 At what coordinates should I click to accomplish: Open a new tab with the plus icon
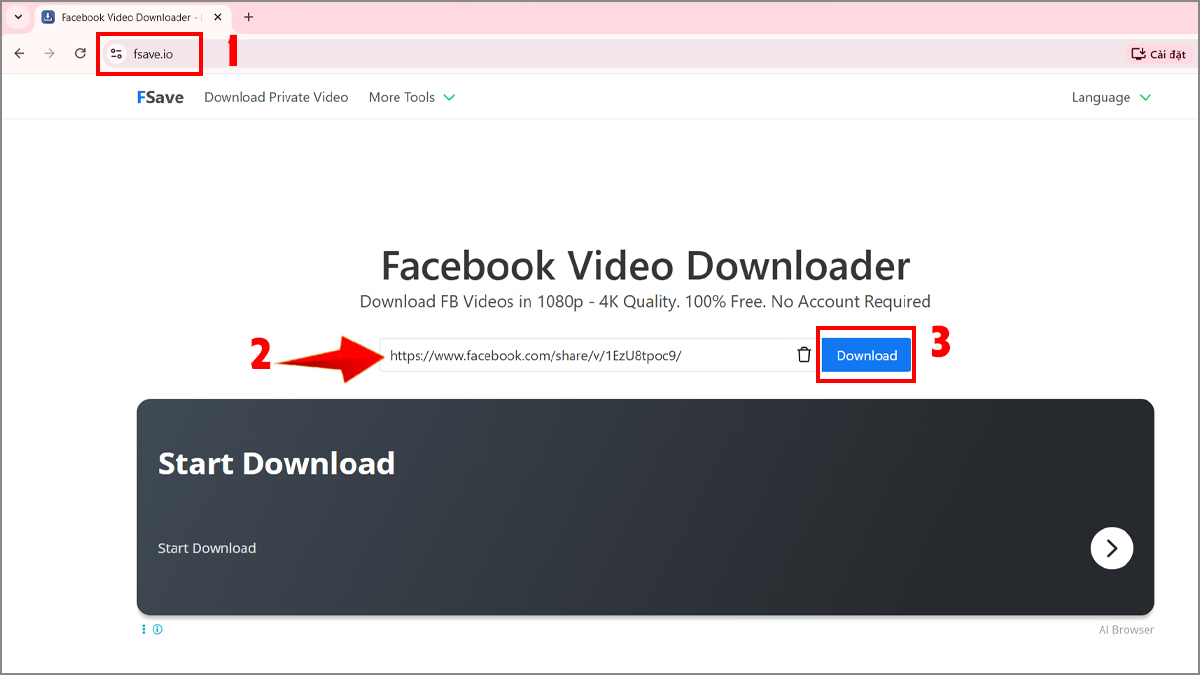(x=248, y=17)
